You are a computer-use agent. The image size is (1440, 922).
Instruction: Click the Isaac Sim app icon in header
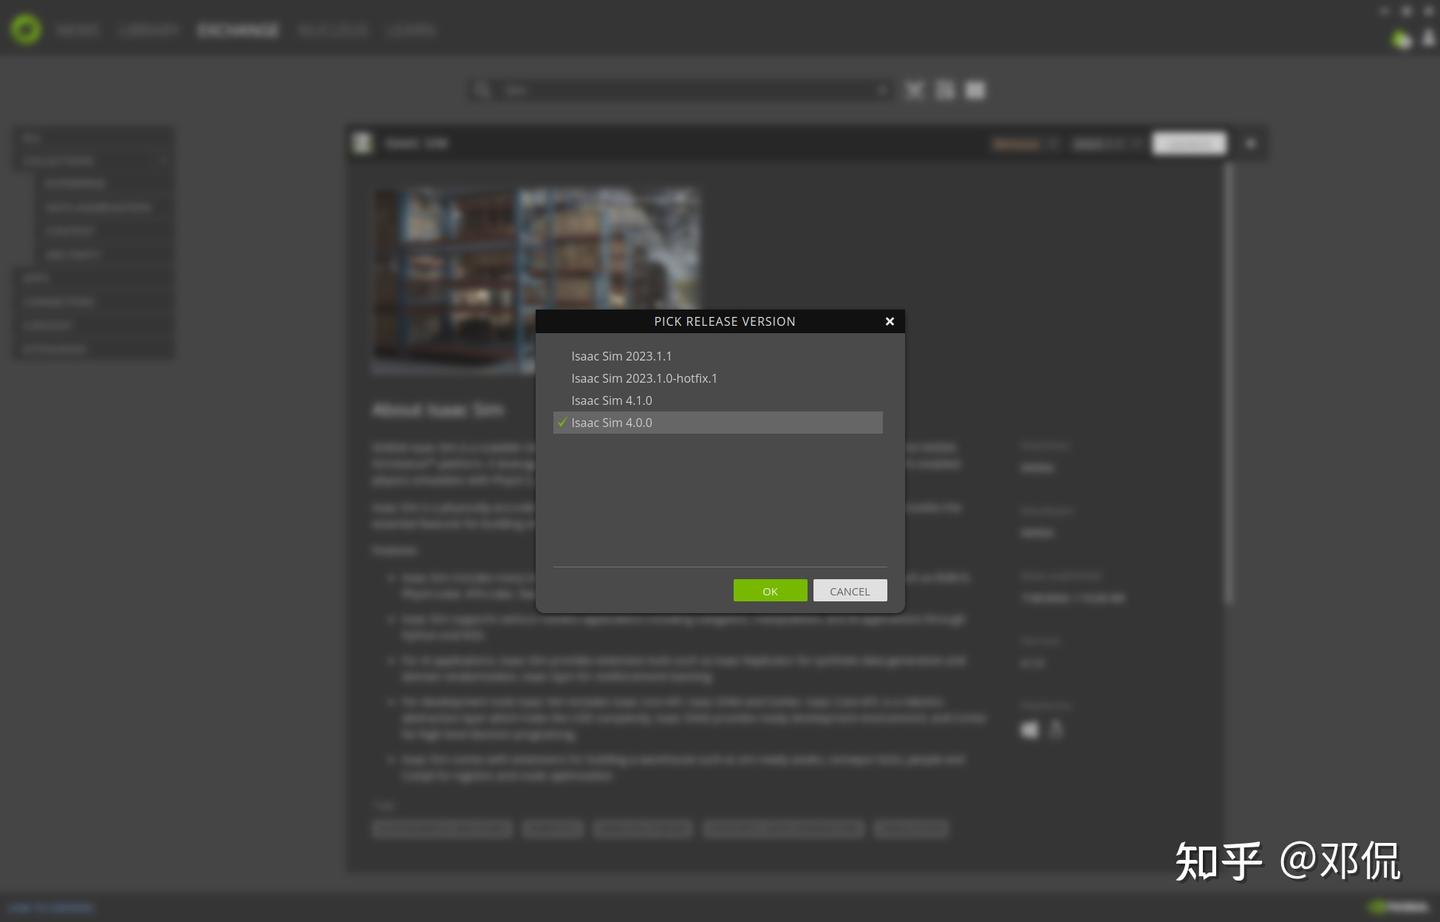tap(362, 143)
